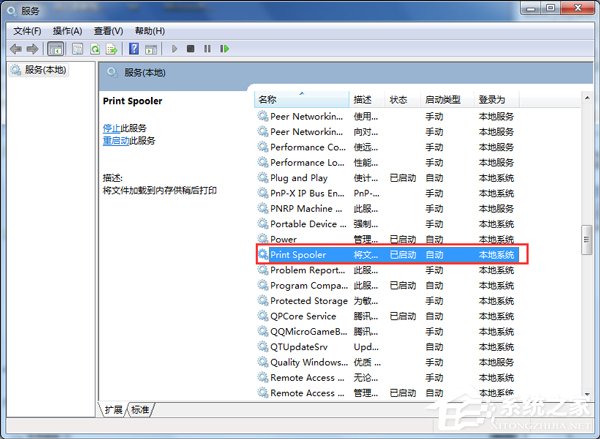Sort the list by the 名称 column header
The width and height of the screenshot is (600, 439).
267,100
